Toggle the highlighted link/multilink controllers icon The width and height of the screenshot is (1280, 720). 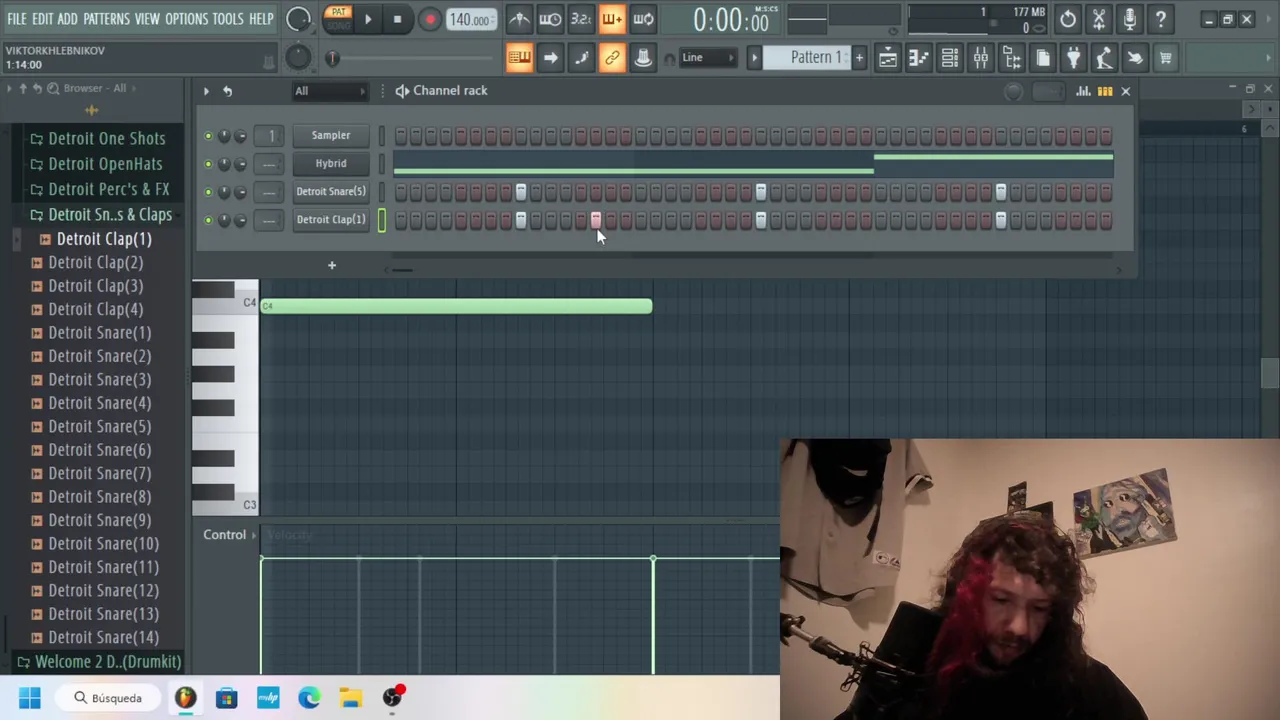coord(612,58)
